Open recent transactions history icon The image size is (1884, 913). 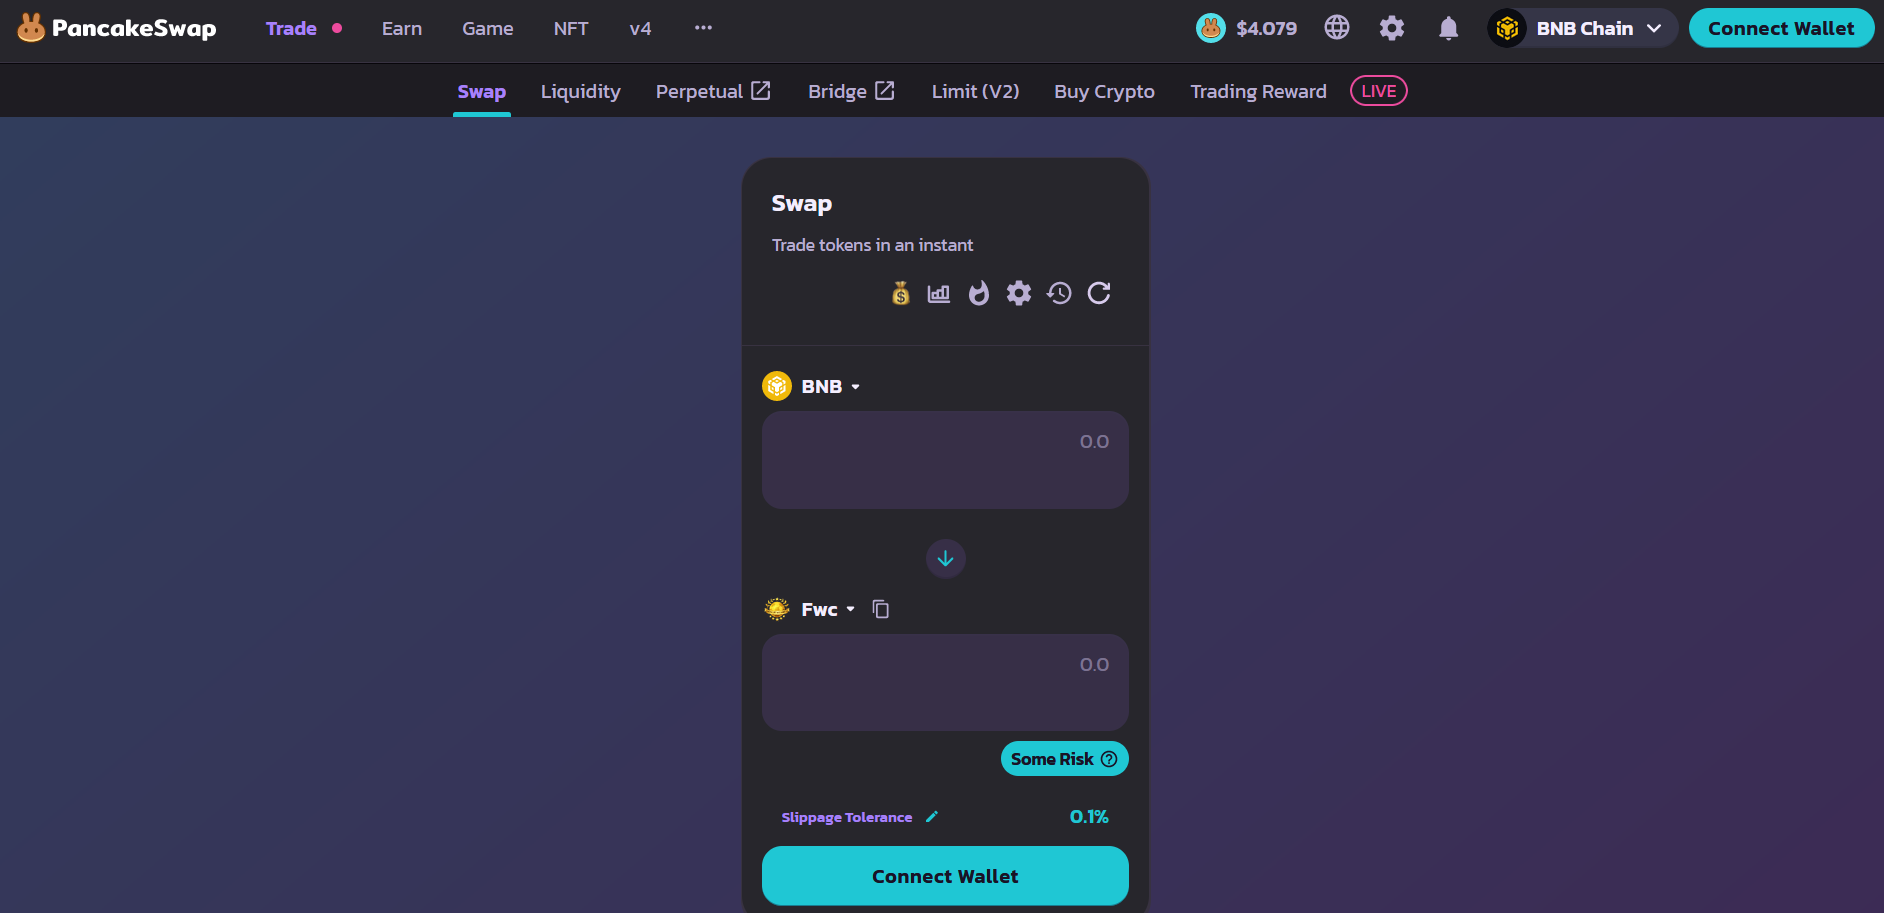pos(1059,293)
